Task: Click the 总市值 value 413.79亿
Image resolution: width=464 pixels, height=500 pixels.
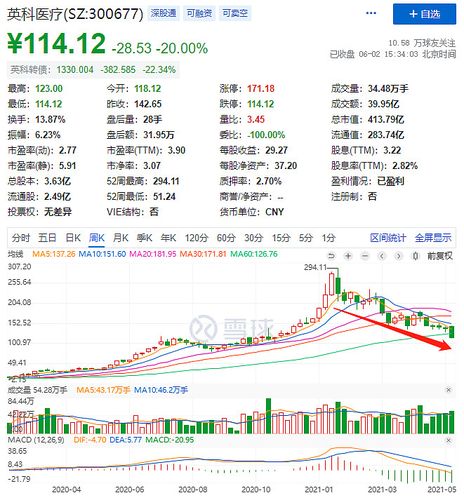Action: tap(386, 119)
